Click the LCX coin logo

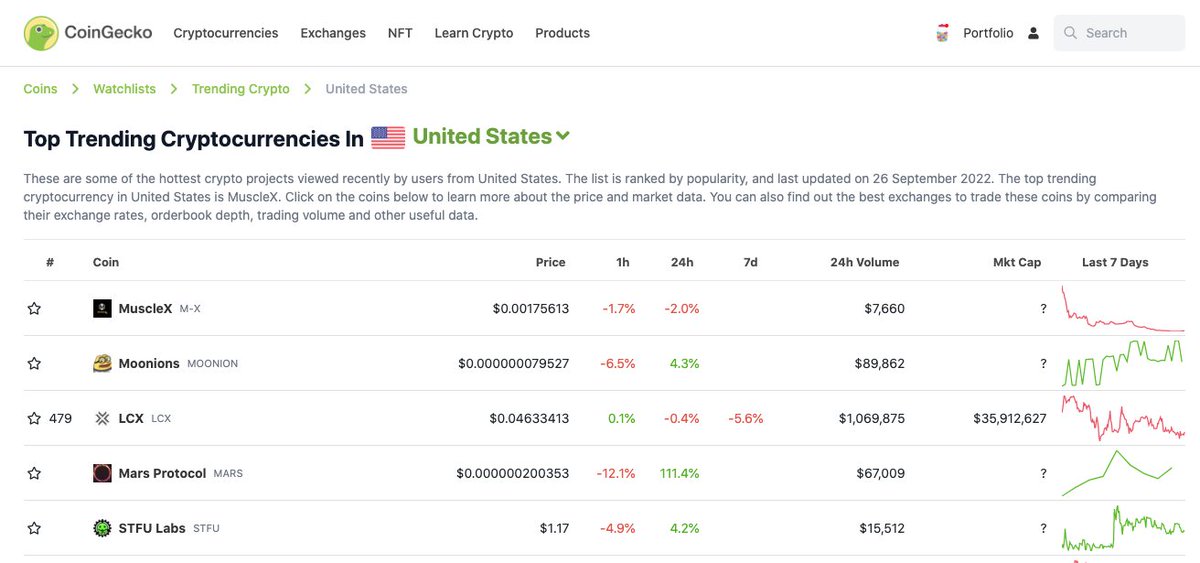102,418
